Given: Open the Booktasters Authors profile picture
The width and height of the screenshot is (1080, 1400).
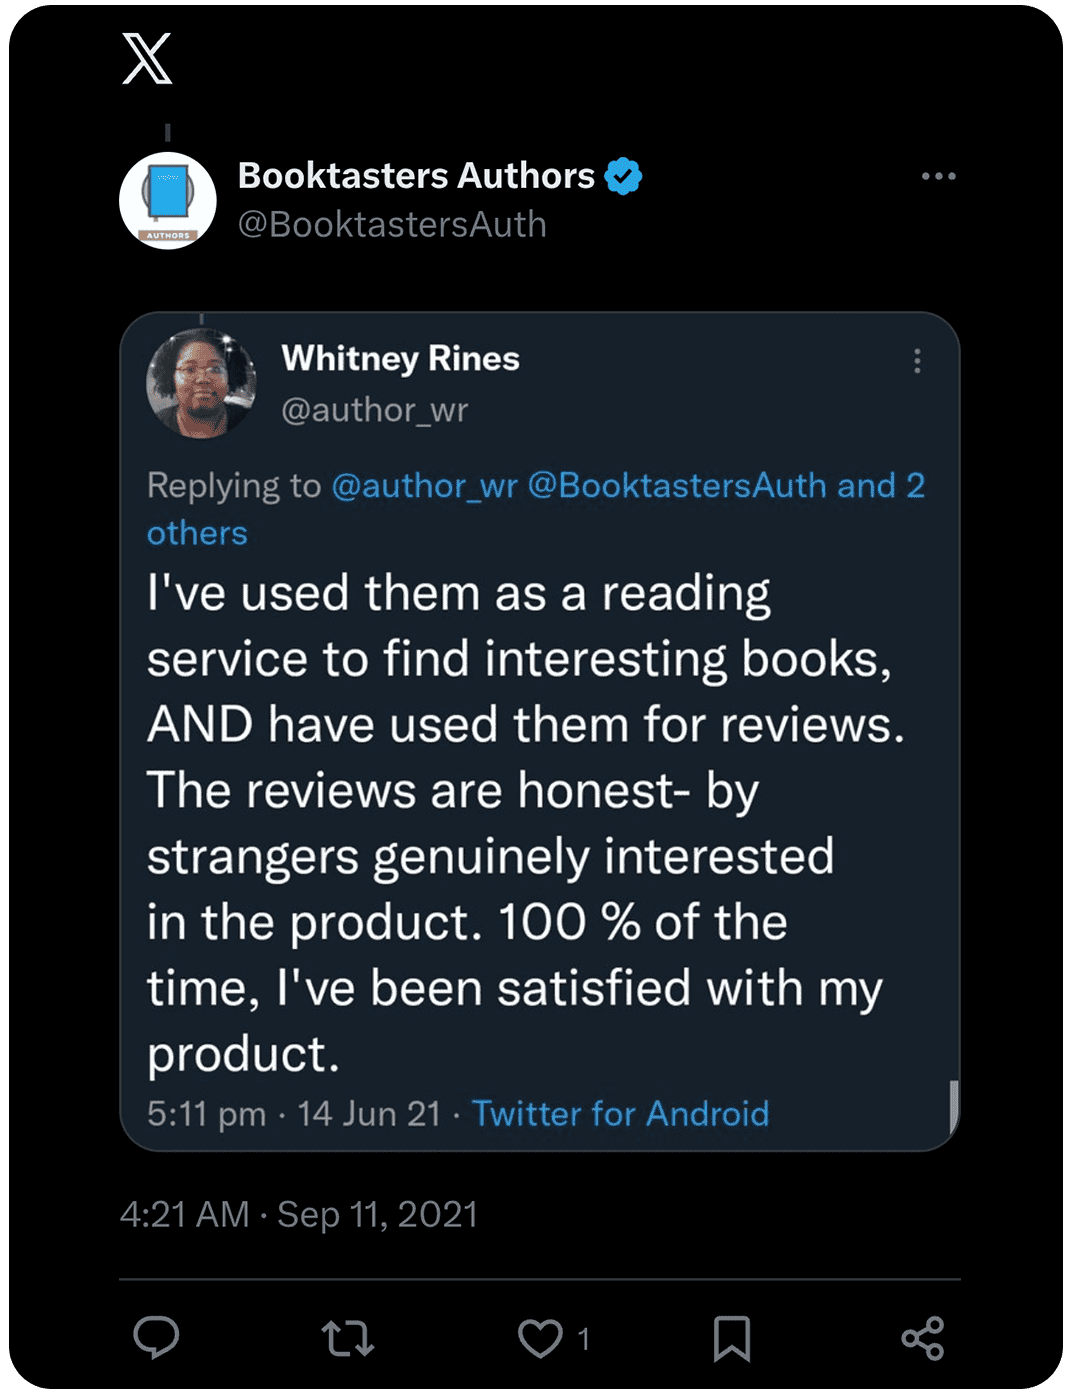Looking at the screenshot, I should click(x=168, y=200).
